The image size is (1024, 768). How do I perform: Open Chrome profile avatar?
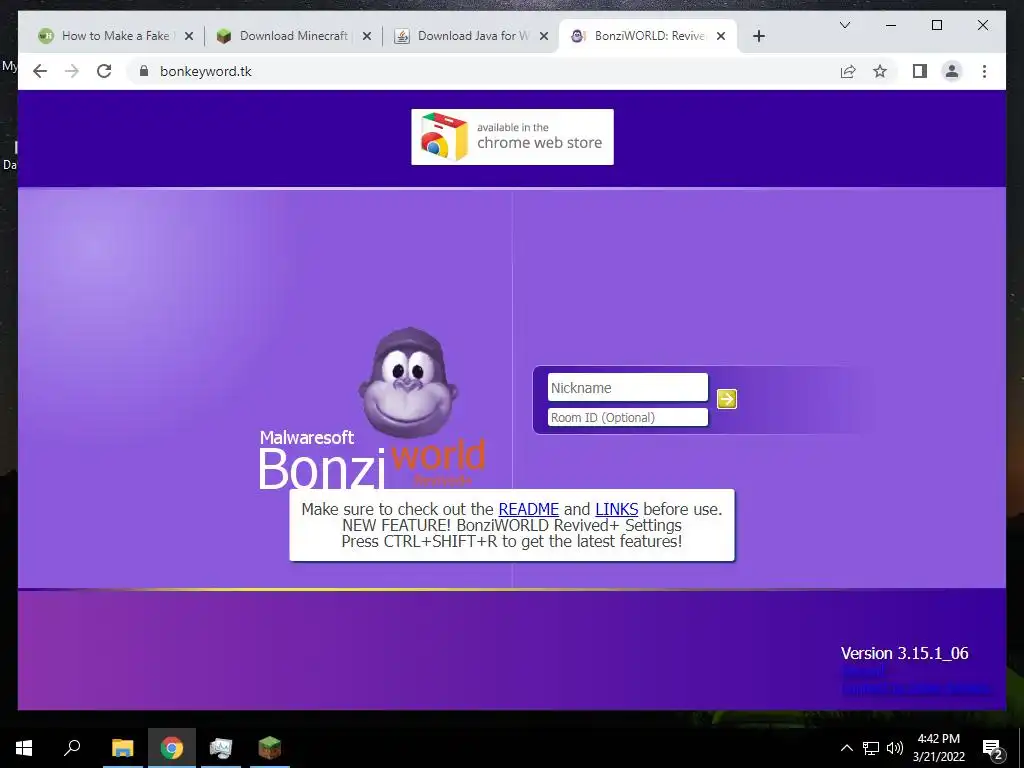(952, 71)
